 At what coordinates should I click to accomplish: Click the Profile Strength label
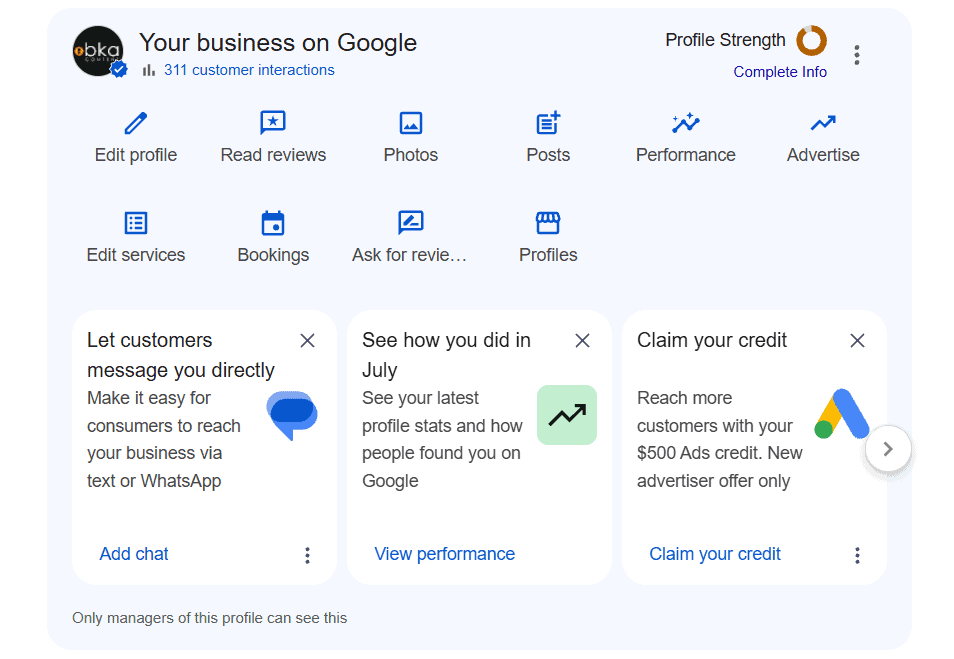(x=725, y=40)
